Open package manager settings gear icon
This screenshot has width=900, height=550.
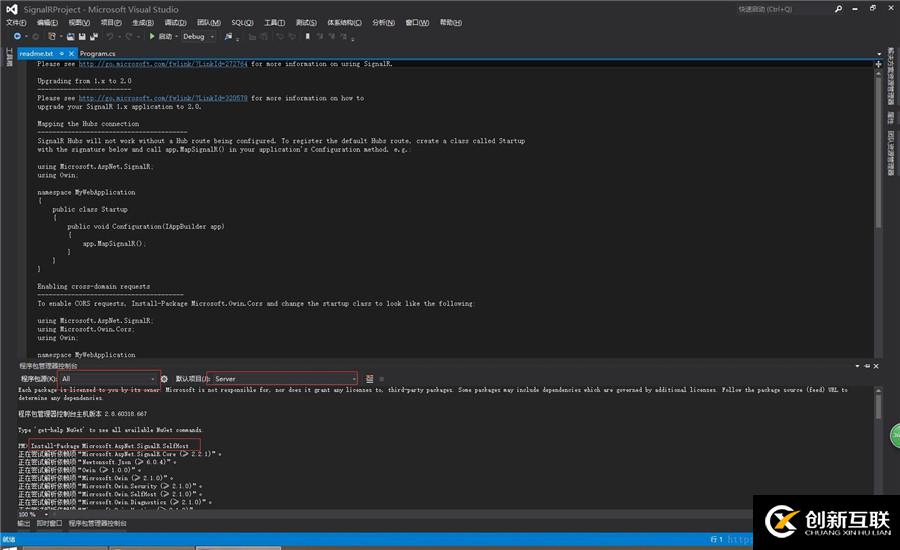(164, 379)
